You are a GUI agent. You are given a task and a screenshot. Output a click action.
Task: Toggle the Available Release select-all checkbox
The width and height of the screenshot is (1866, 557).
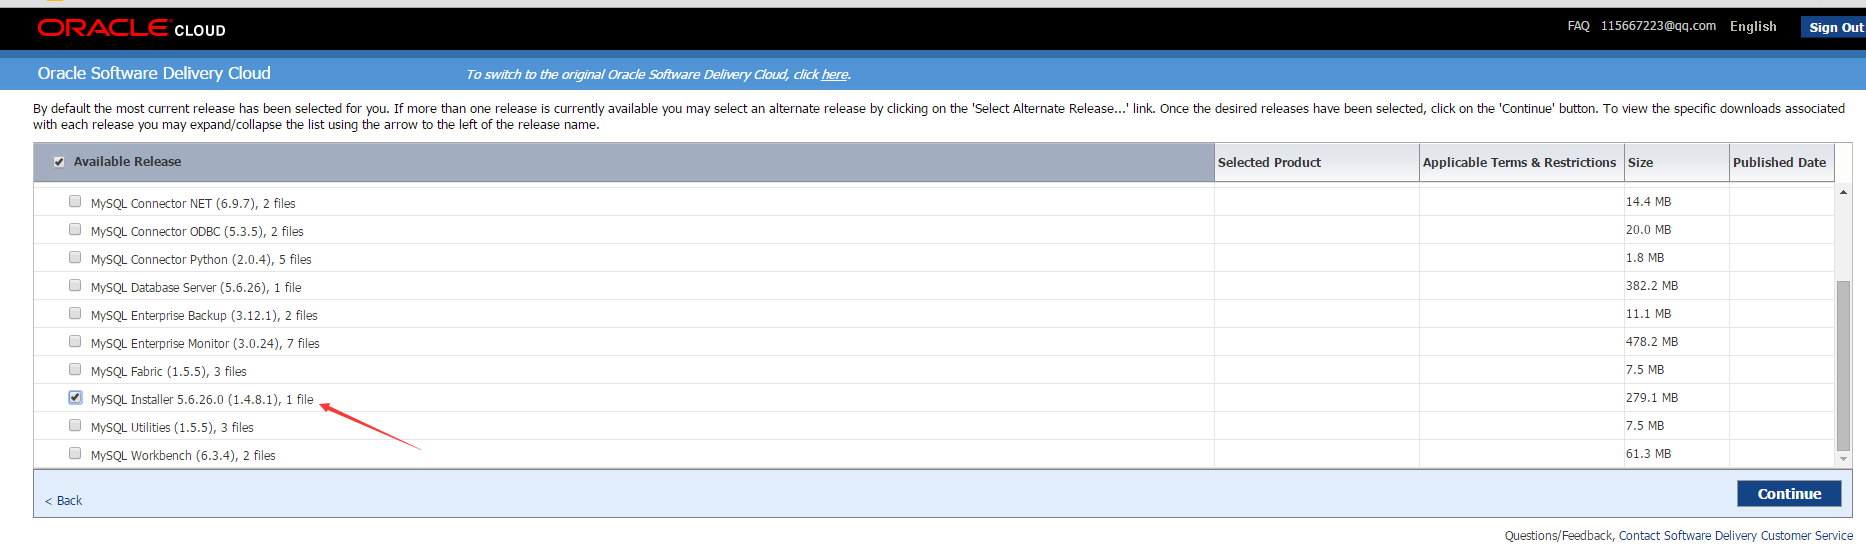(59, 162)
